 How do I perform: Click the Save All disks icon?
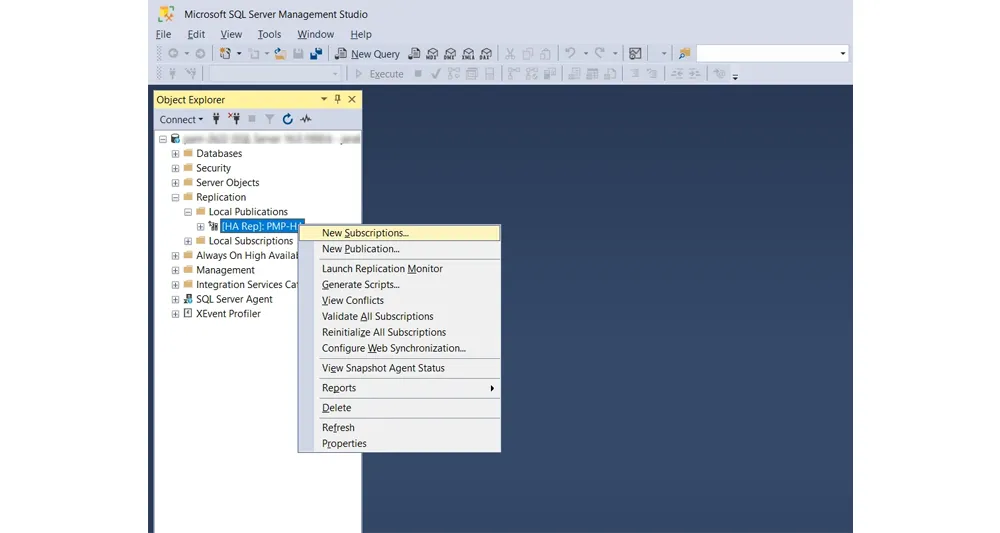pyautogui.click(x=316, y=54)
